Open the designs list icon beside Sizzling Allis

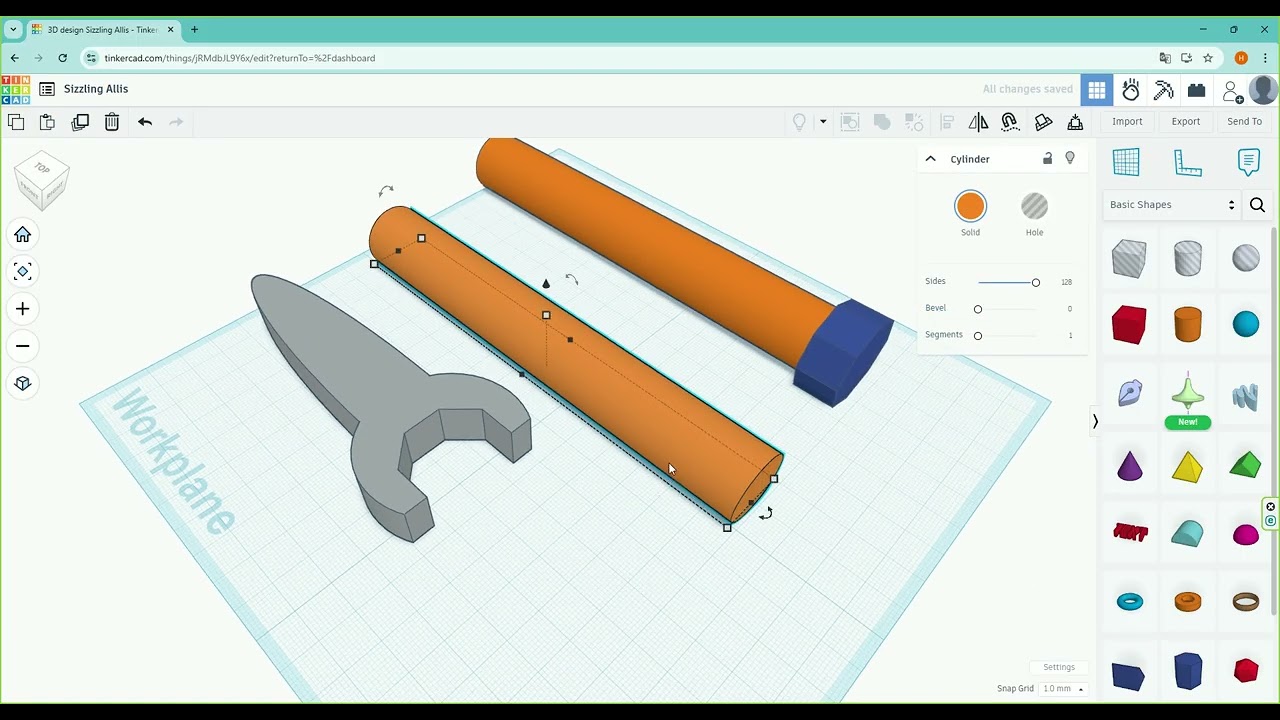(x=47, y=89)
